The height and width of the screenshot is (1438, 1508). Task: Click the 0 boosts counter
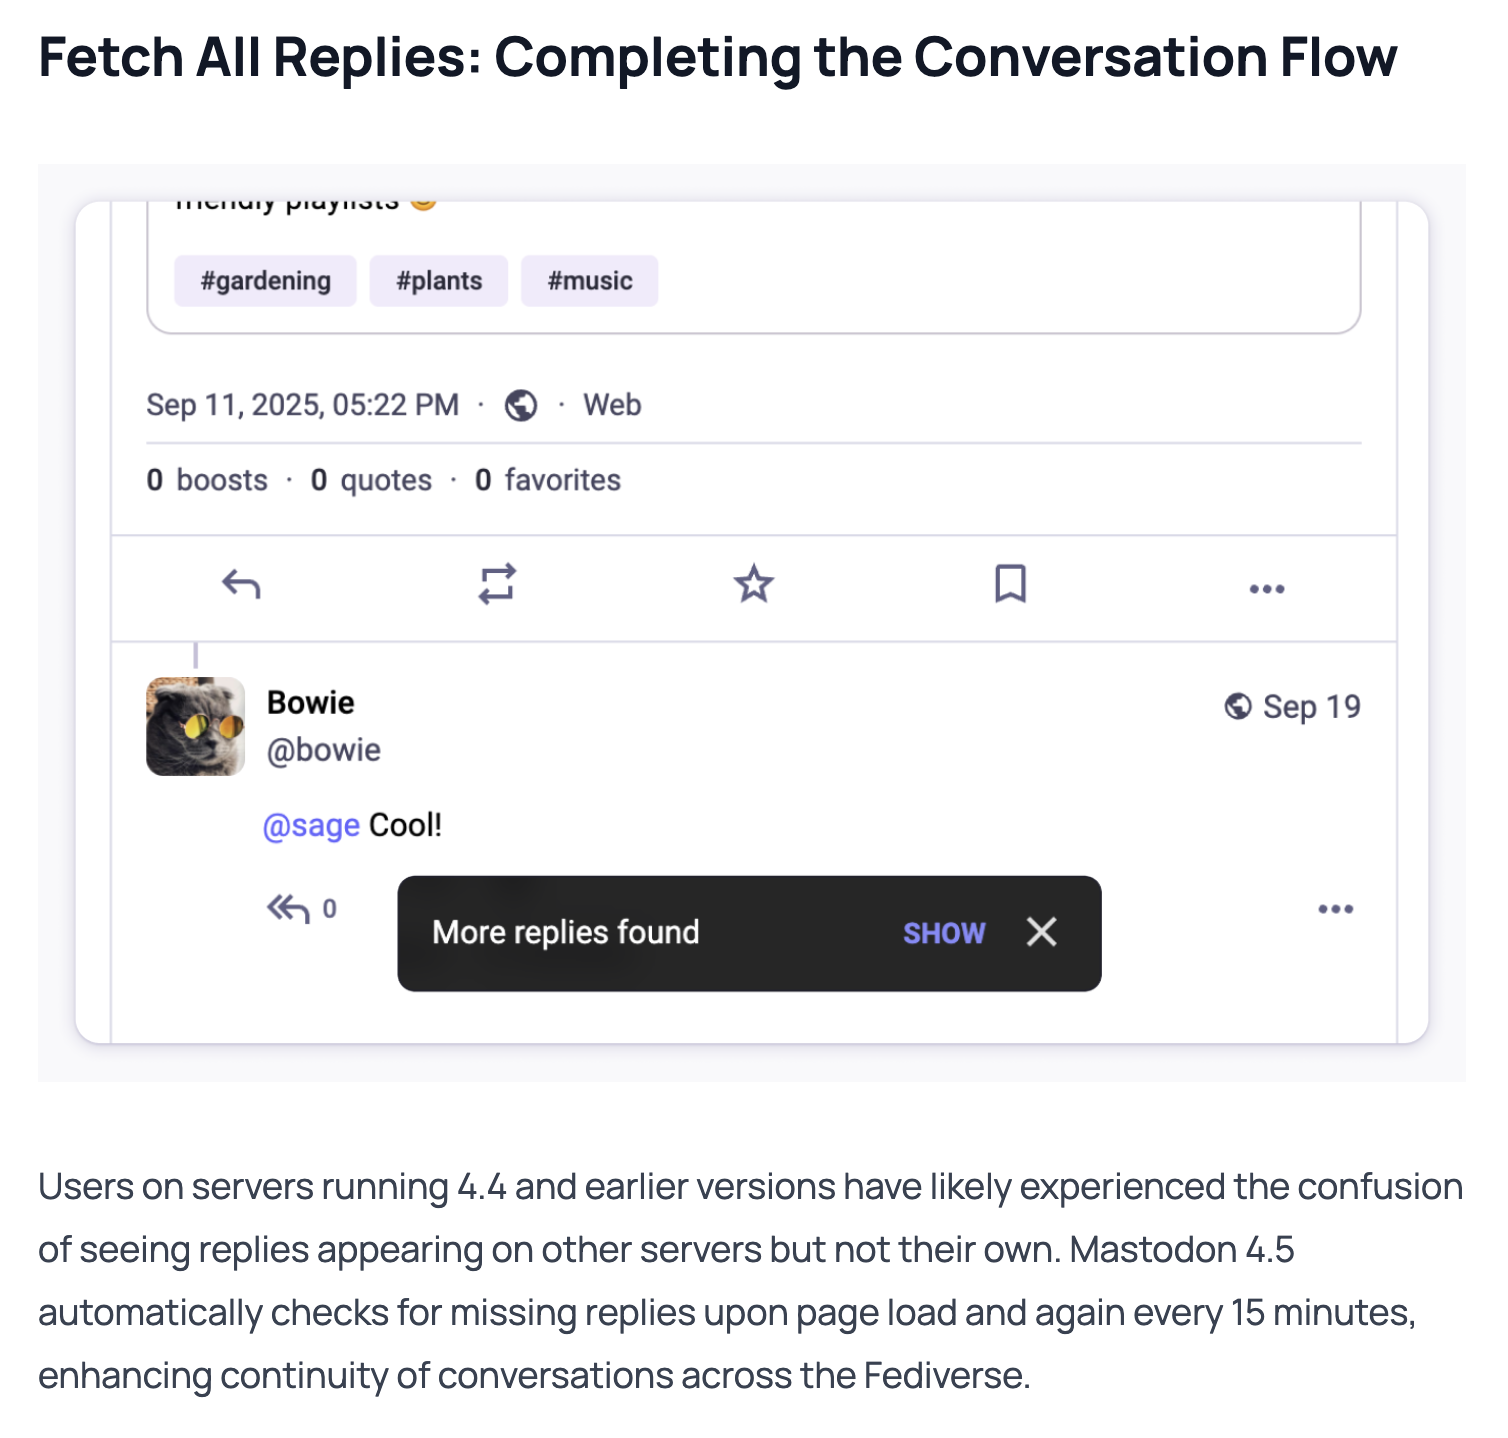pos(207,481)
